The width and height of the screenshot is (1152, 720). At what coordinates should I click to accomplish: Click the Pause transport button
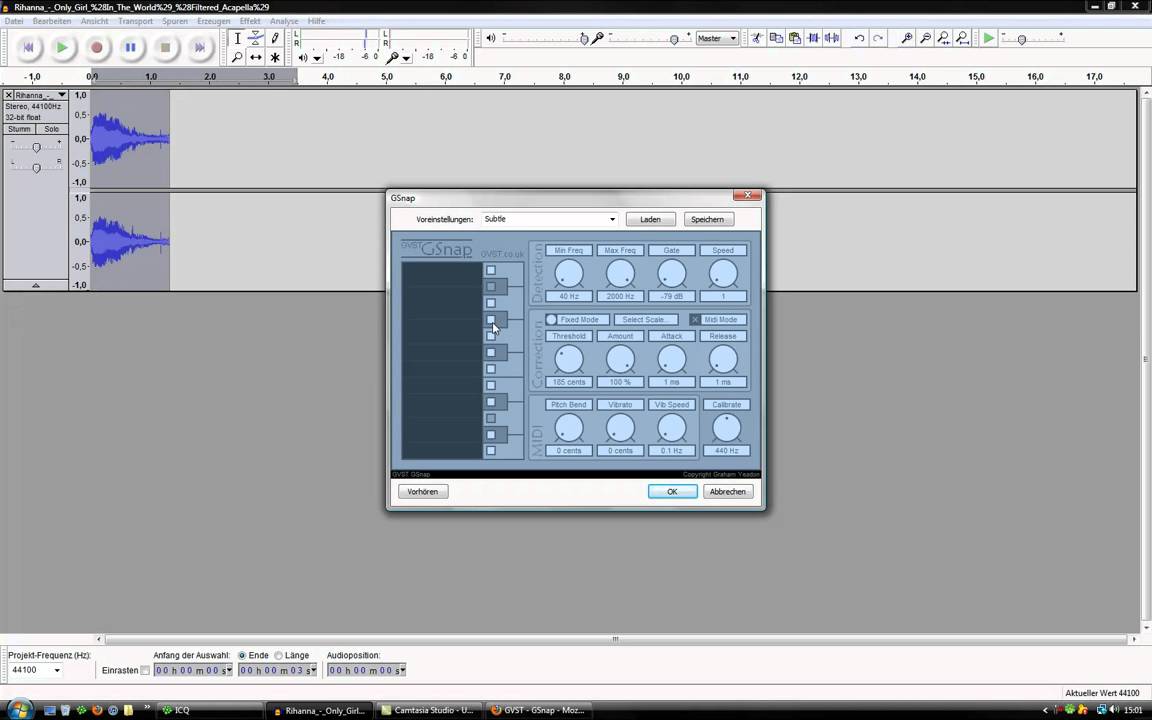coord(131,47)
